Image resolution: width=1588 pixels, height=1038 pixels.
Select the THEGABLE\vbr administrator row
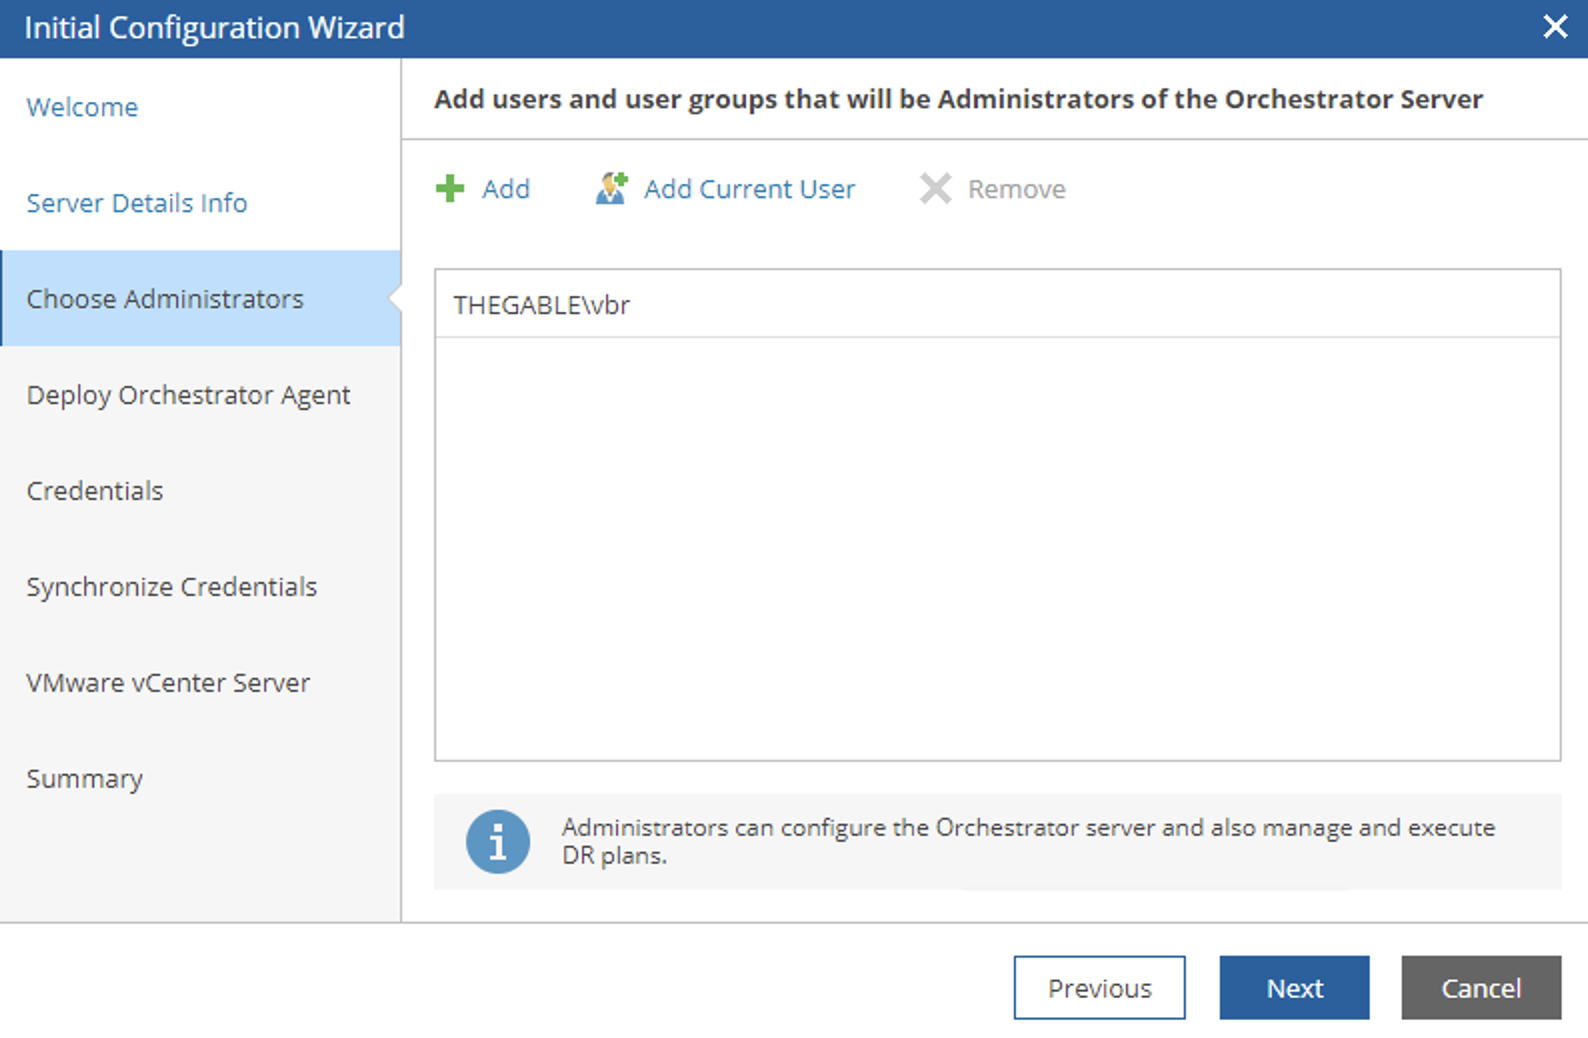(997, 304)
